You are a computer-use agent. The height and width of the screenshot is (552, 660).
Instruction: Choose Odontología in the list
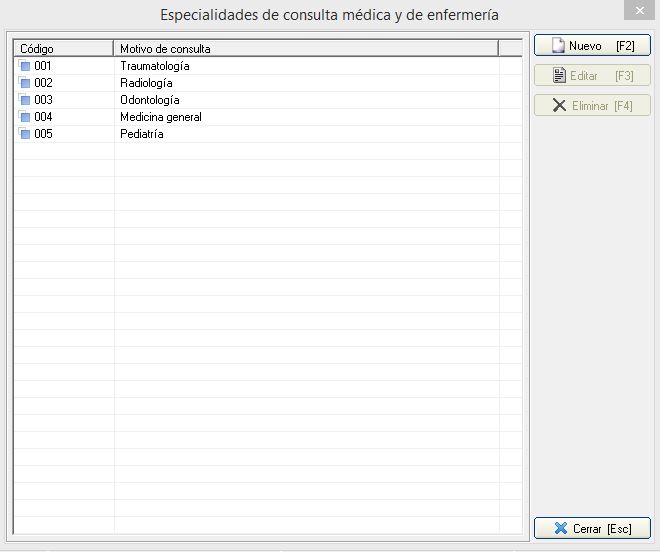click(x=149, y=100)
